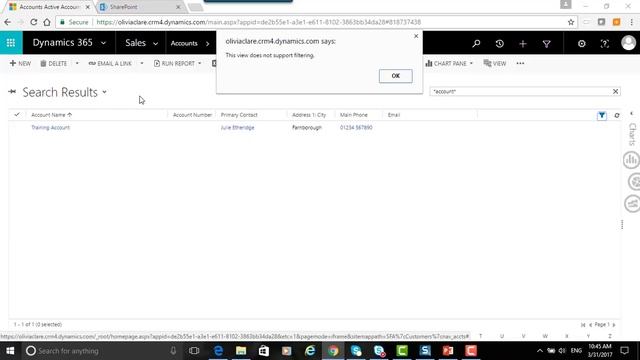The image size is (640, 360).
Task: Open Edge browser from the taskbar
Action: [218, 351]
